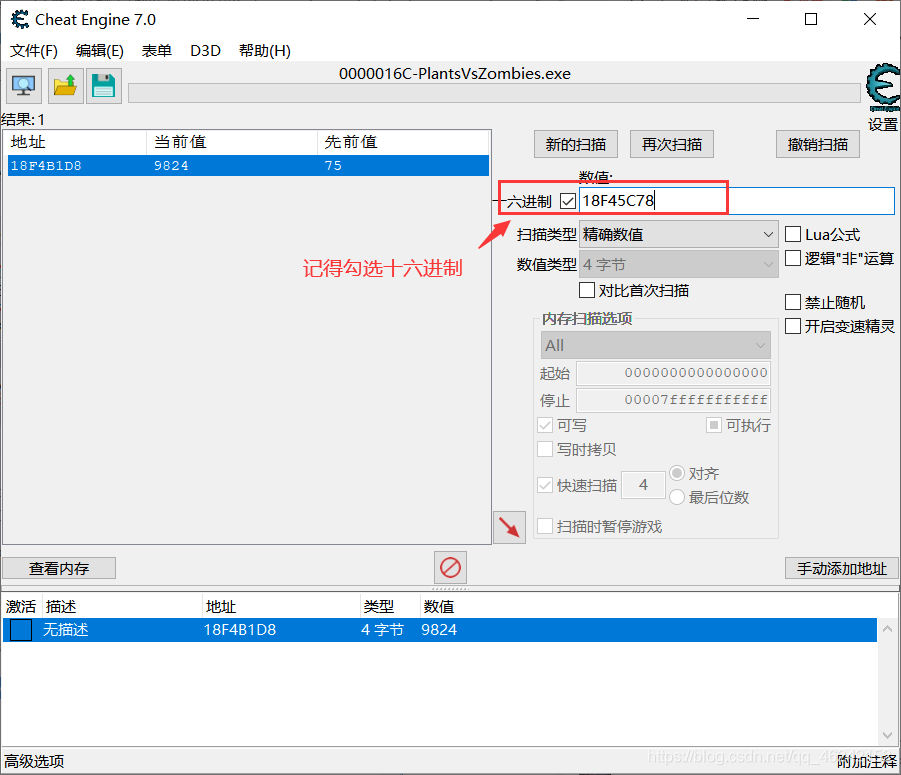Image resolution: width=901 pixels, height=775 pixels.
Task: Click the 手动添加地址 button
Action: click(x=841, y=568)
